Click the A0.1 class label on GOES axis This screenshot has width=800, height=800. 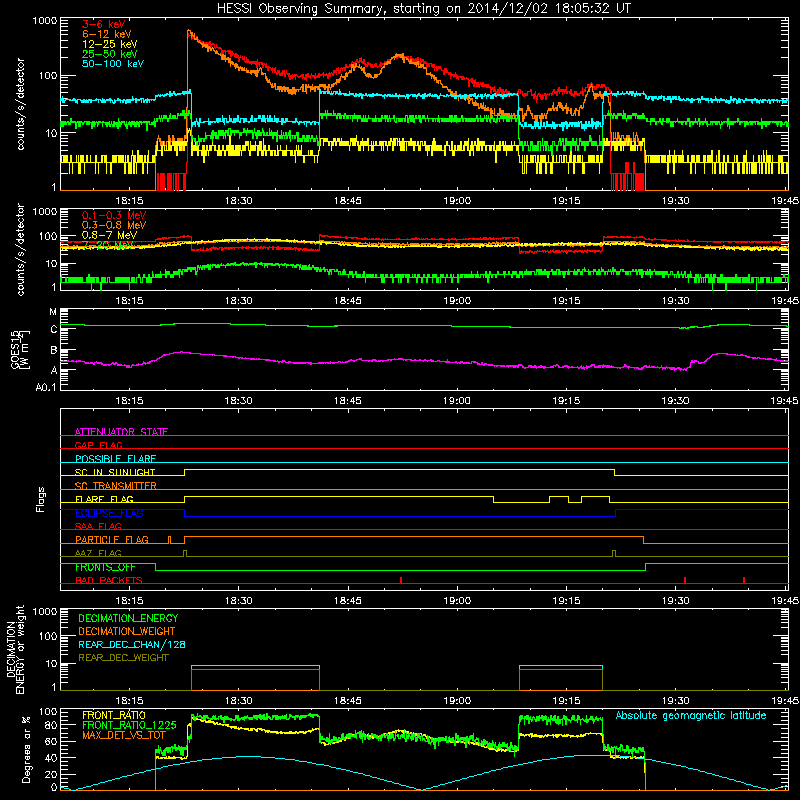(x=46, y=387)
